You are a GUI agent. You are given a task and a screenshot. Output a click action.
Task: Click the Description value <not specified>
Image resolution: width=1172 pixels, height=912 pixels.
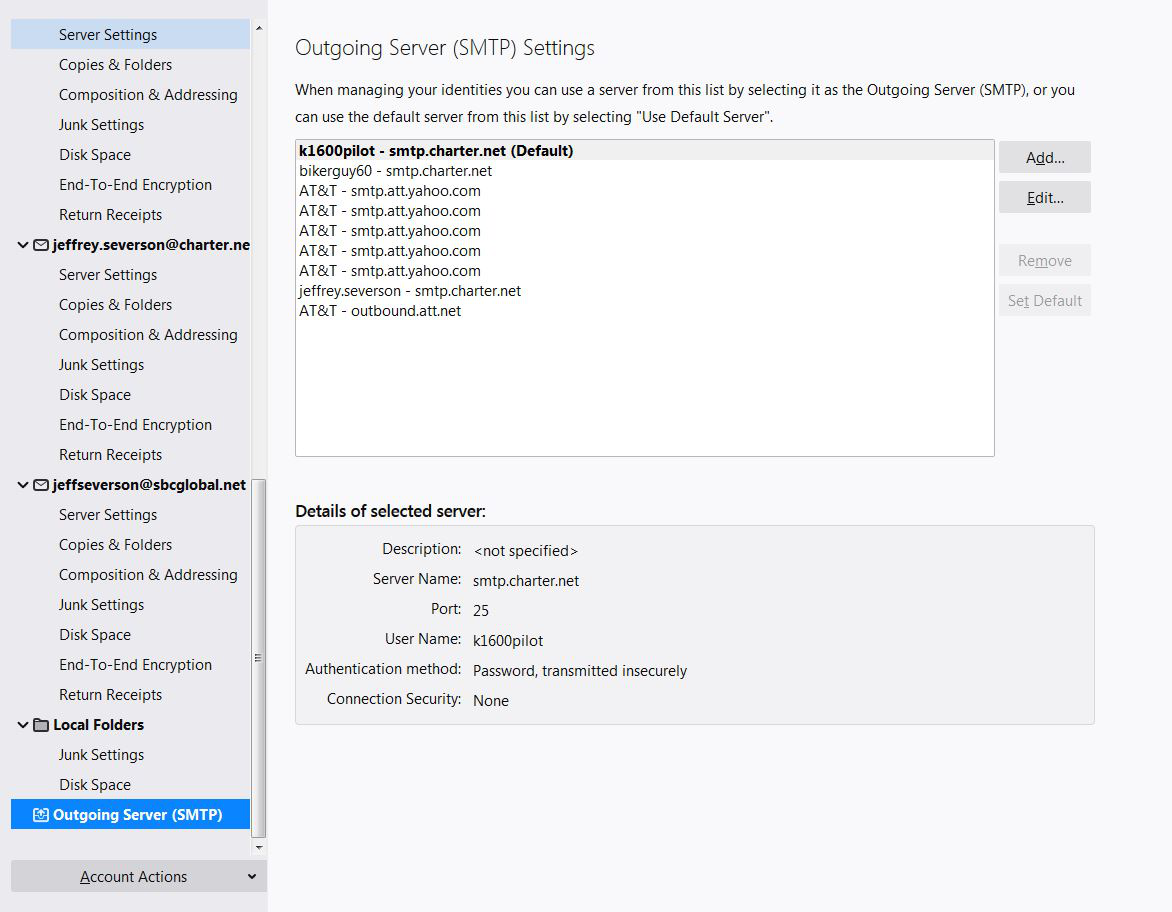click(x=525, y=551)
